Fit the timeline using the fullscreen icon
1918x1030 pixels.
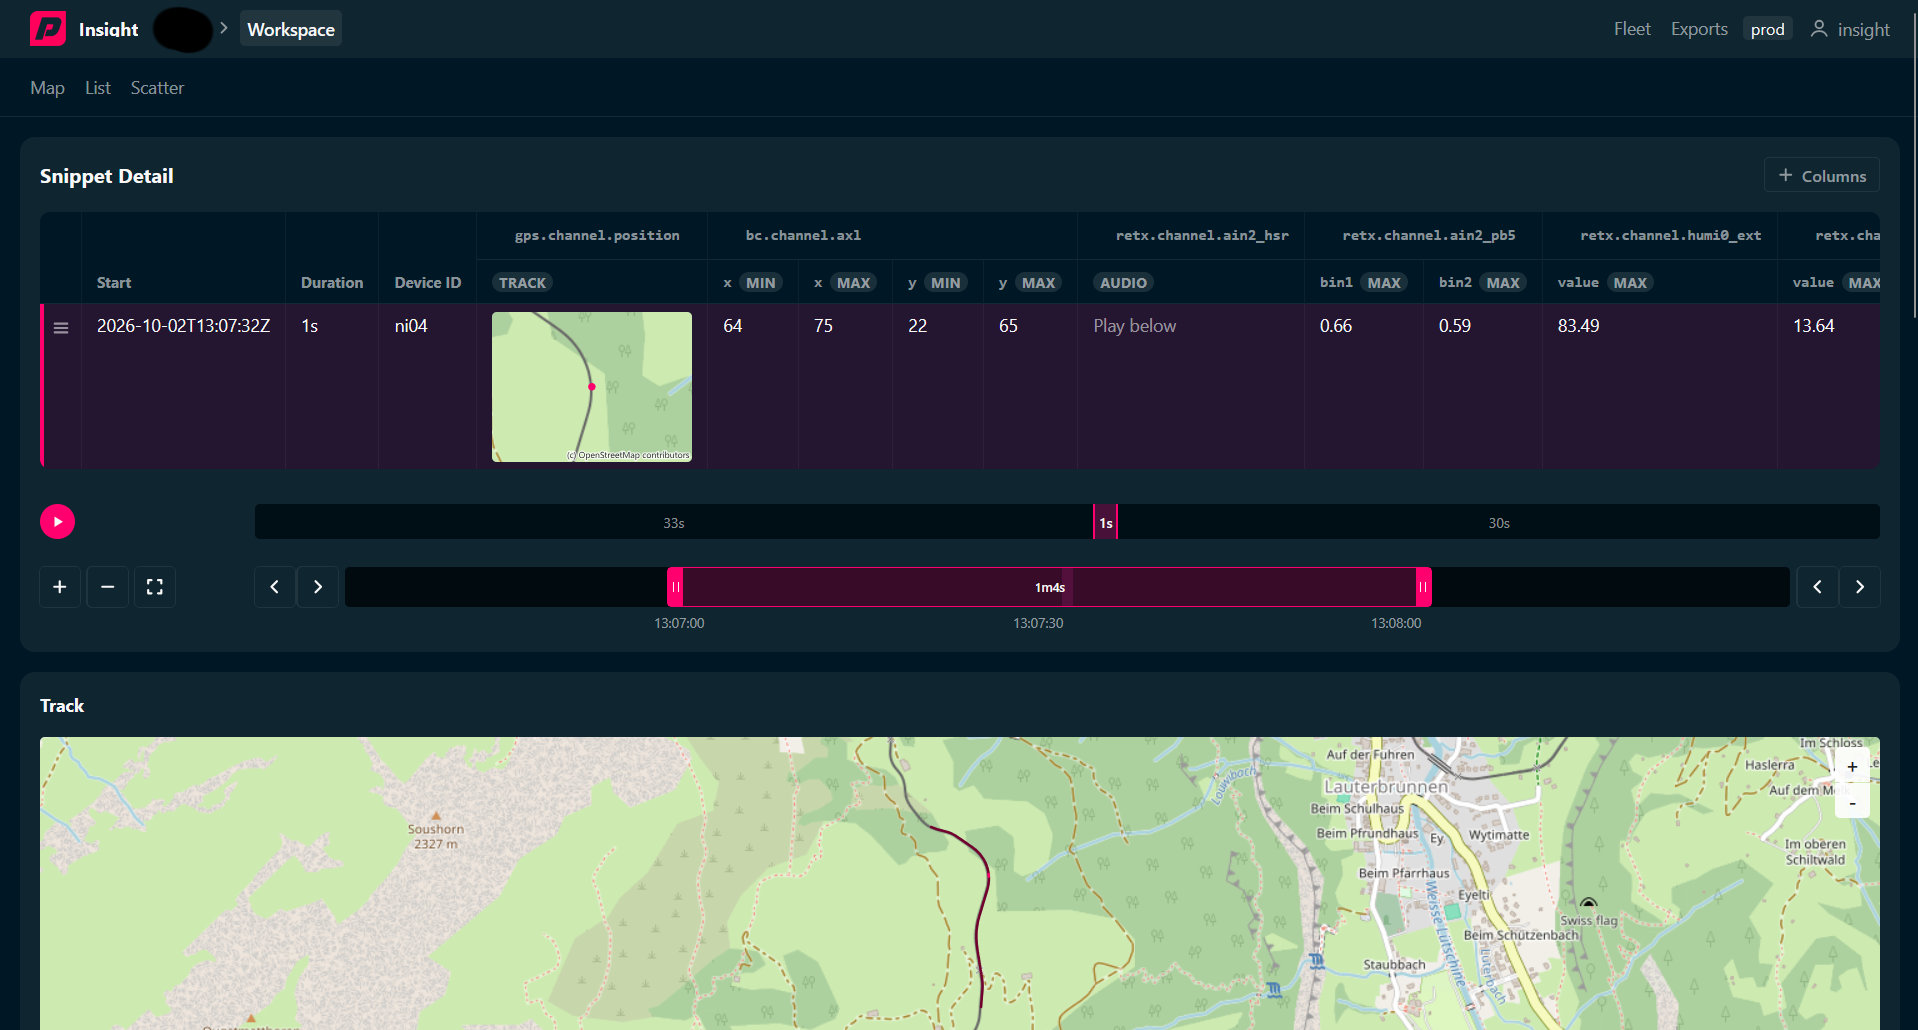(x=155, y=587)
